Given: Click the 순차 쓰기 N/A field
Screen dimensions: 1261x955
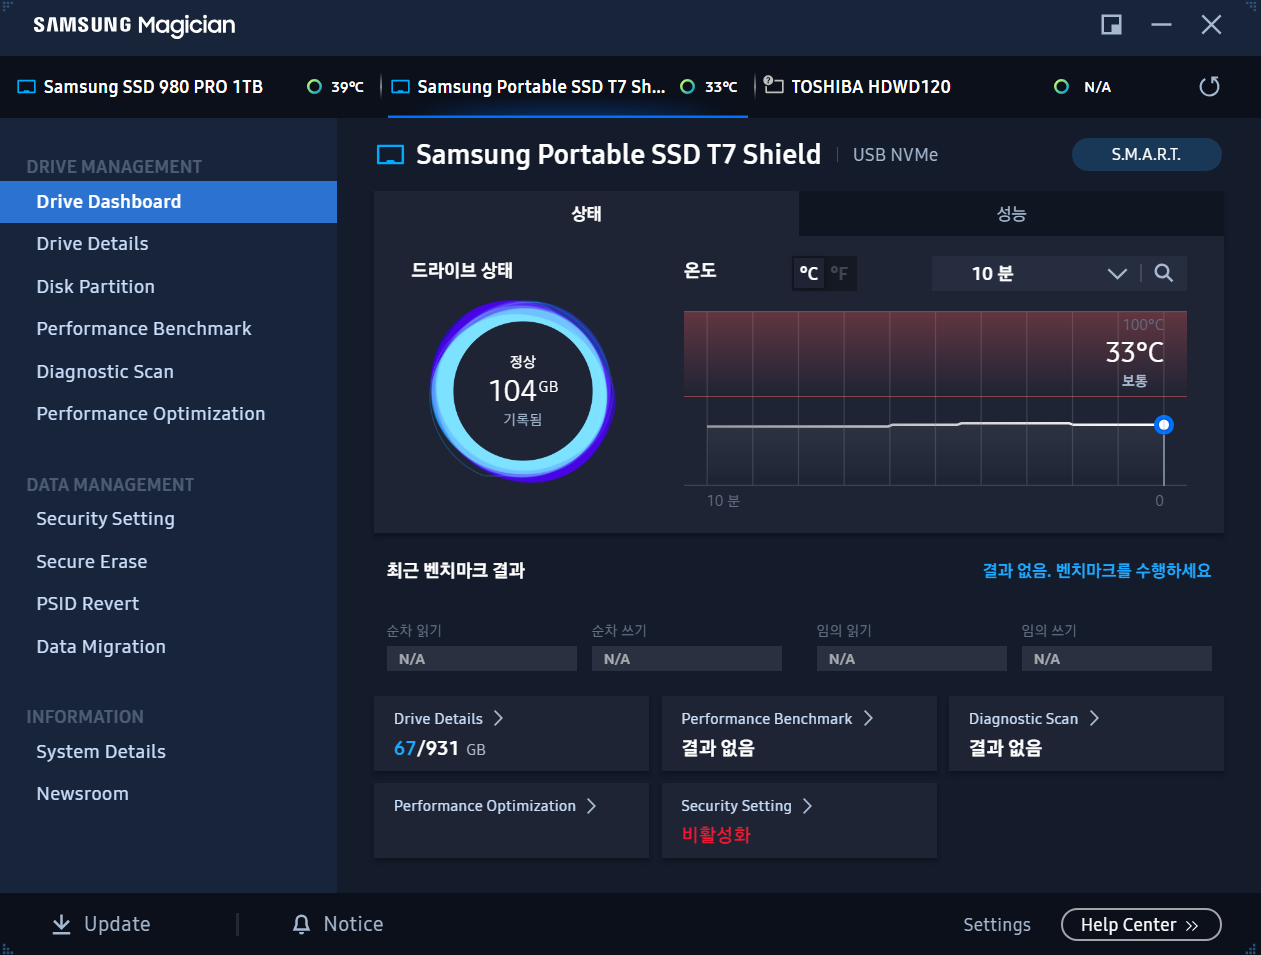Looking at the screenshot, I should (x=687, y=659).
